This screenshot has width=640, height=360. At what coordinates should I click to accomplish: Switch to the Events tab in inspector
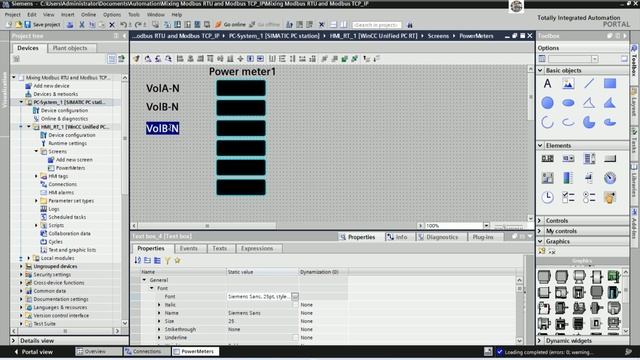tap(188, 248)
